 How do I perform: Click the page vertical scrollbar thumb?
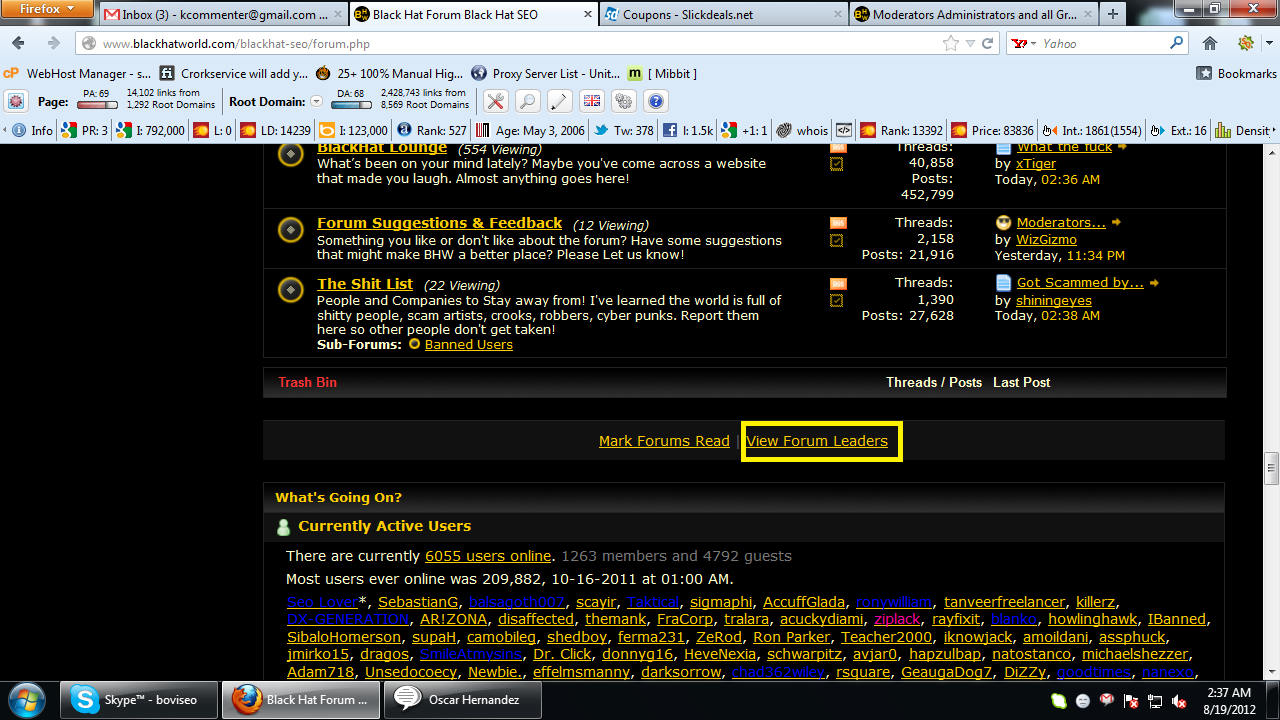[1271, 467]
